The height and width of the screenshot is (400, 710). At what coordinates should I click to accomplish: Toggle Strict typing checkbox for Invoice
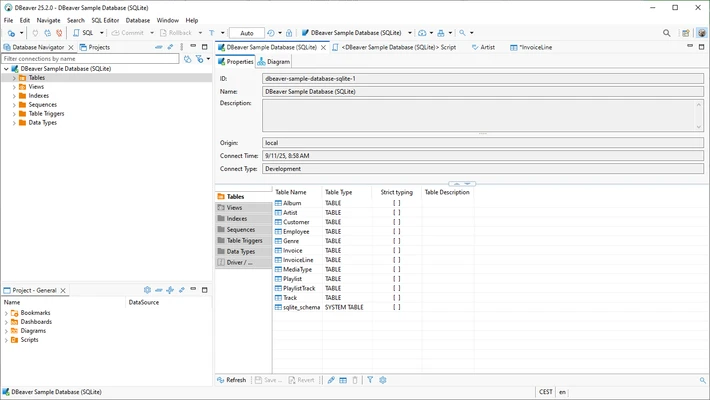[397, 251]
